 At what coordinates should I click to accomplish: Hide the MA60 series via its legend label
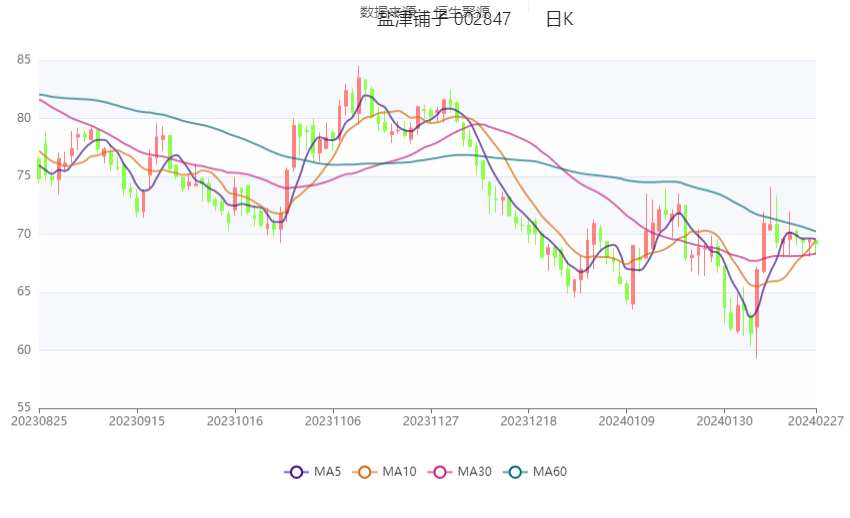pos(550,472)
